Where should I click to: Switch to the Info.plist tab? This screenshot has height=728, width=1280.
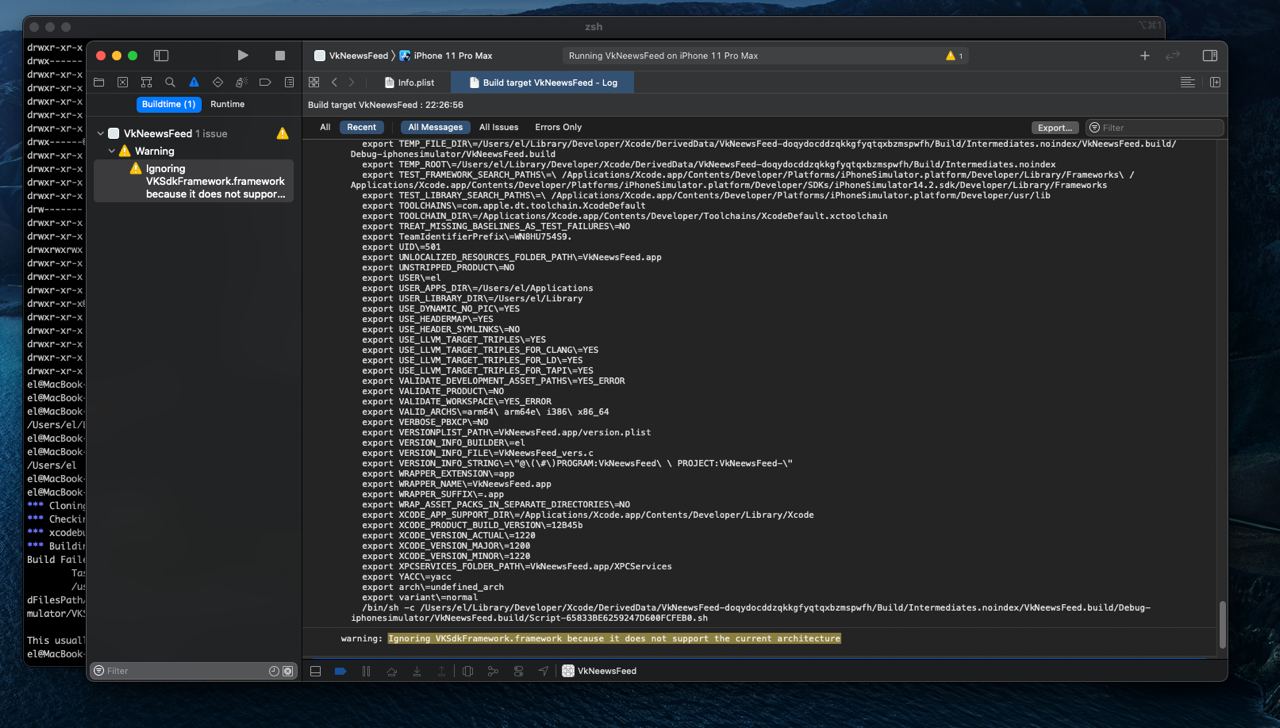(409, 82)
